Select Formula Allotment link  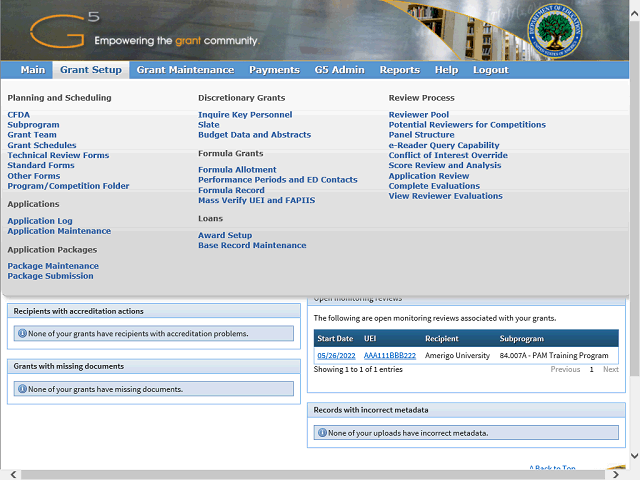point(237,170)
